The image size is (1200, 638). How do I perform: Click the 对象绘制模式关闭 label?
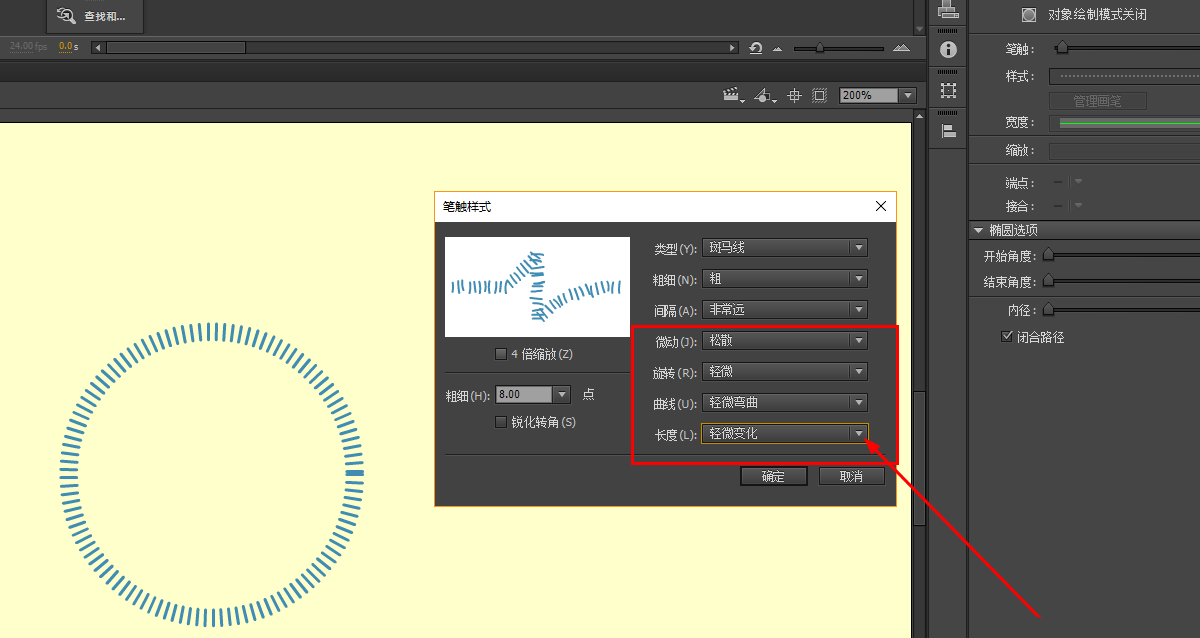point(1097,14)
